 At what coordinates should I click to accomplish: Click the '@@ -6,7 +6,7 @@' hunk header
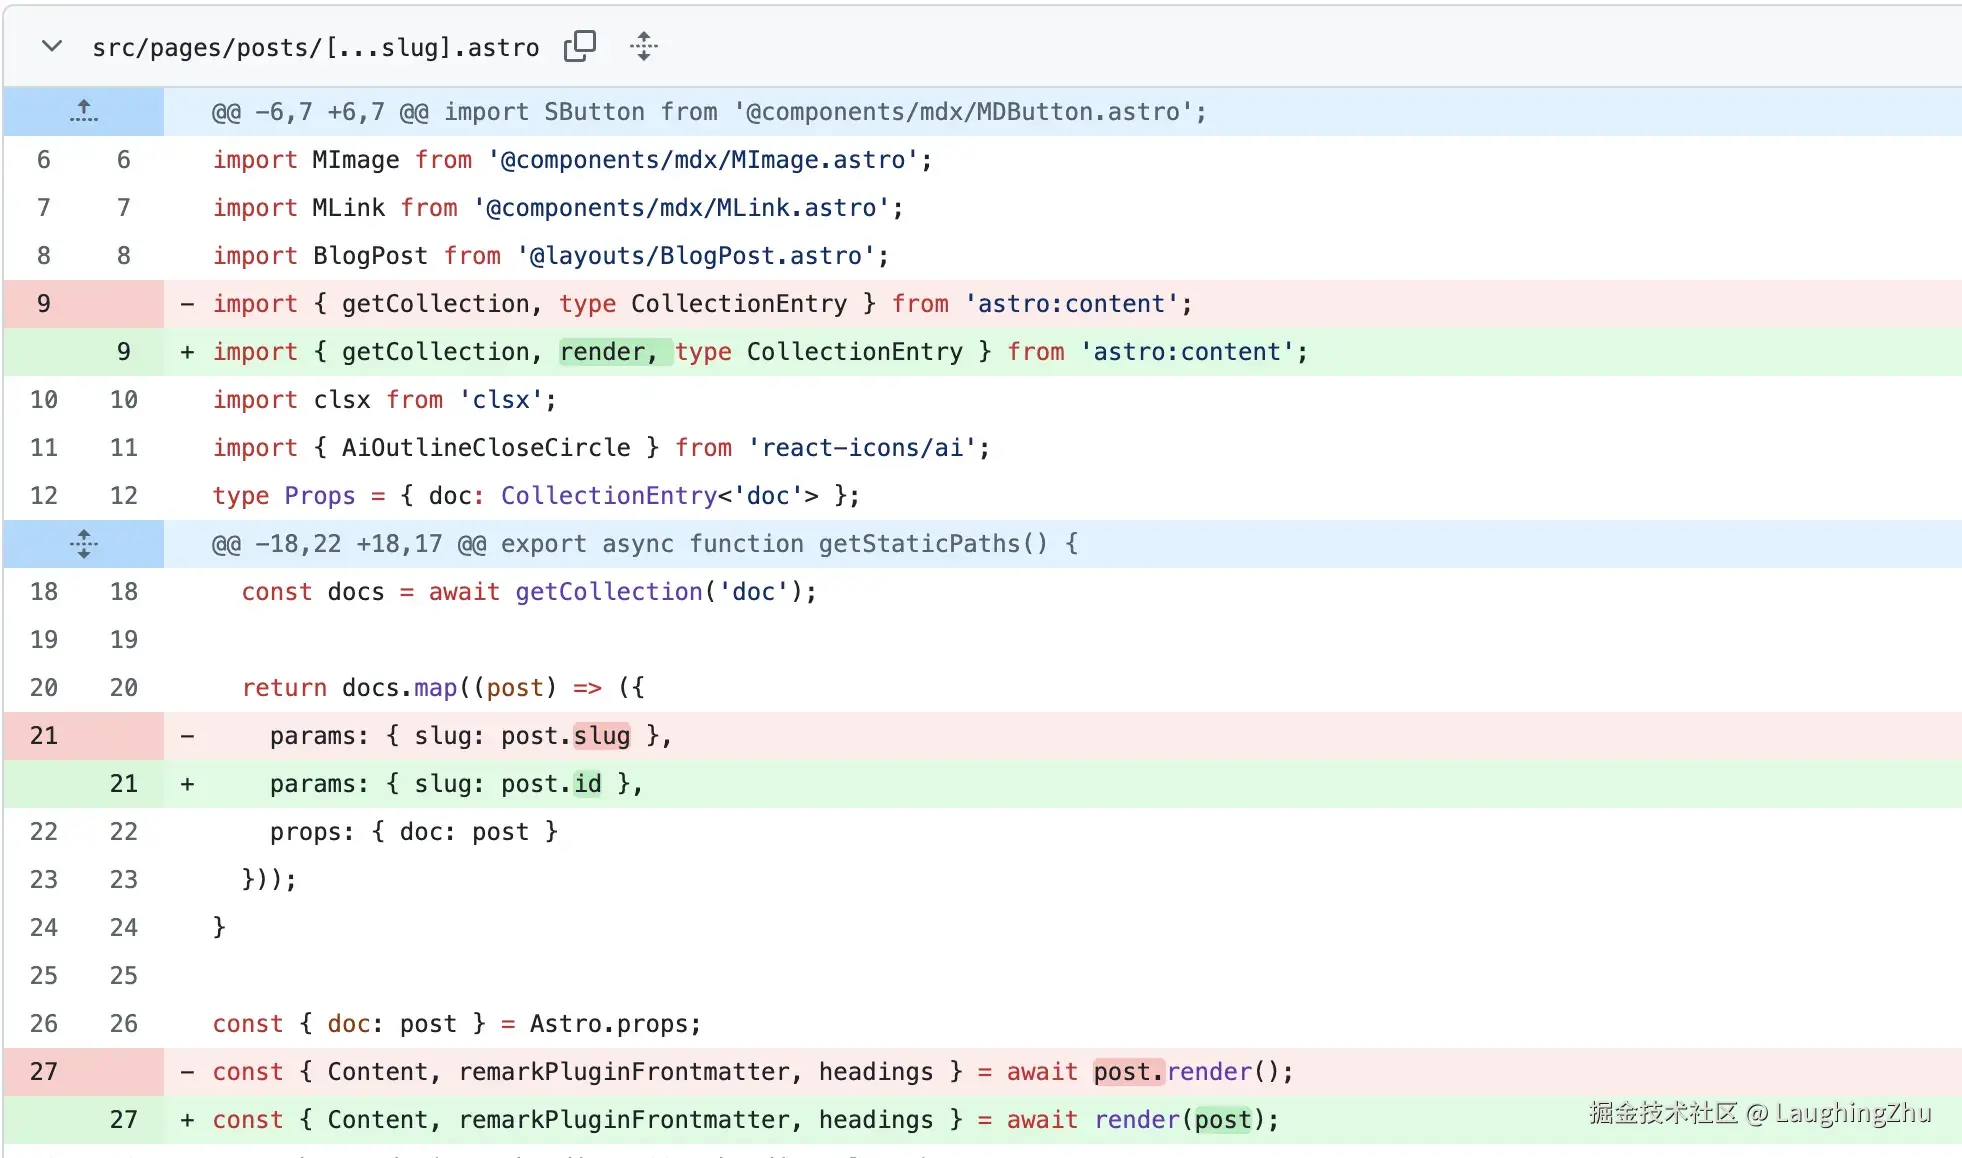[320, 111]
